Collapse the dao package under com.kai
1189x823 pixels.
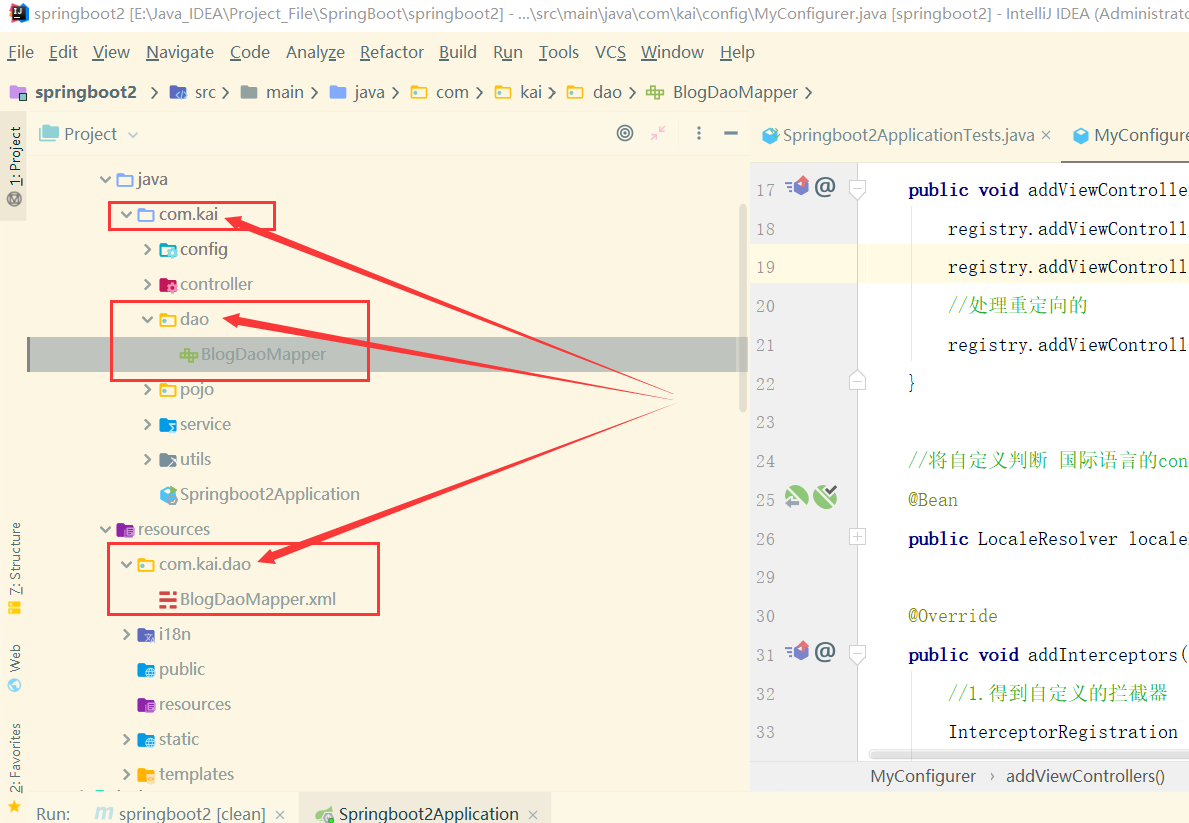click(148, 319)
